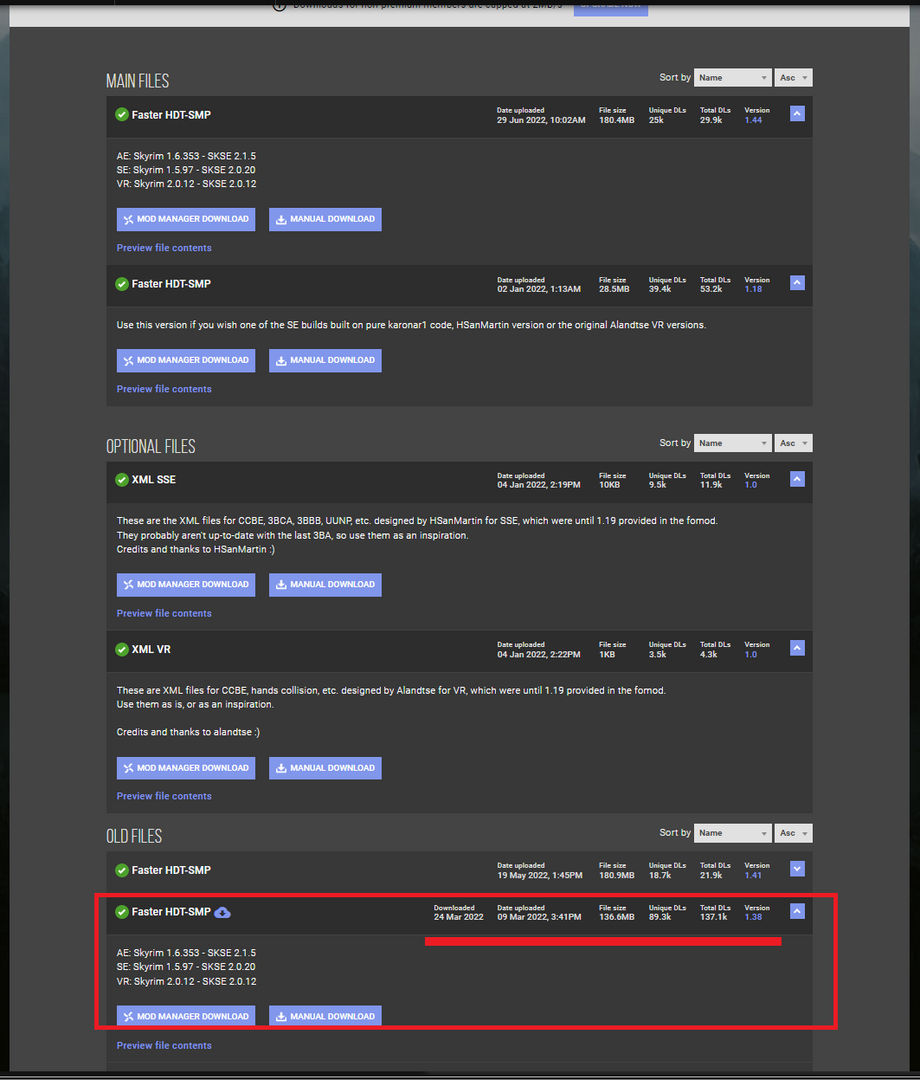This screenshot has height=1080, width=920.
Task: Click Faster HDT-SMP title of 29 Jun 2022 file
Action: [171, 115]
